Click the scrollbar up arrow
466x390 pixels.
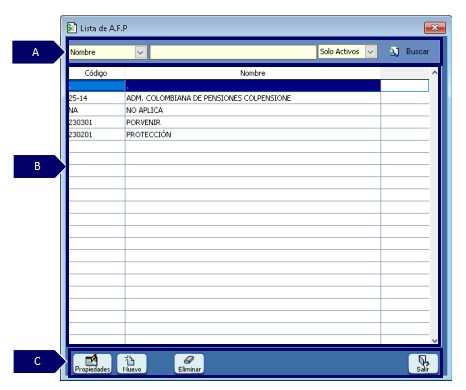pos(434,73)
